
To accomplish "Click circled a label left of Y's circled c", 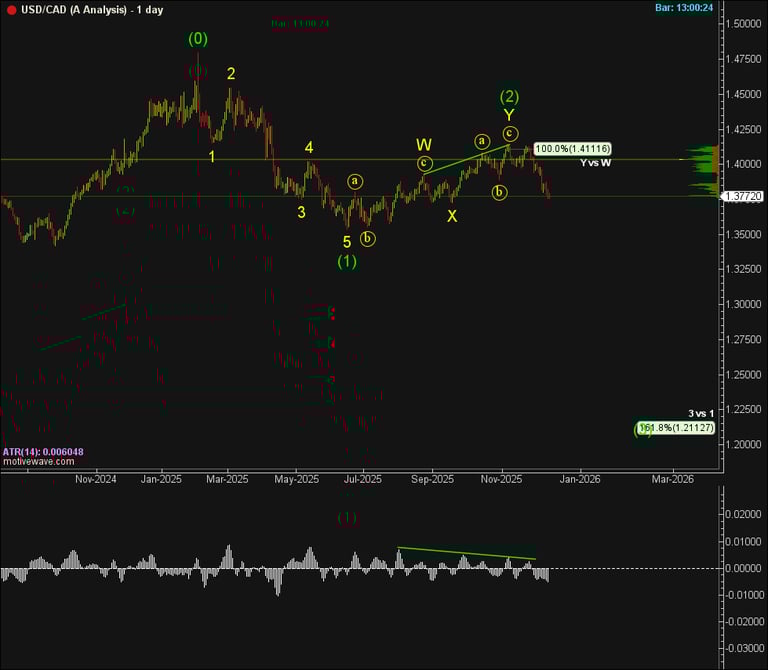I will pyautogui.click(x=482, y=142).
